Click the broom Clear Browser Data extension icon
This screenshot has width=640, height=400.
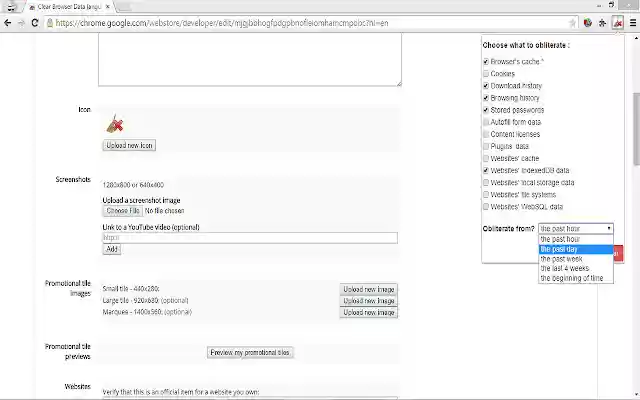tap(618, 23)
